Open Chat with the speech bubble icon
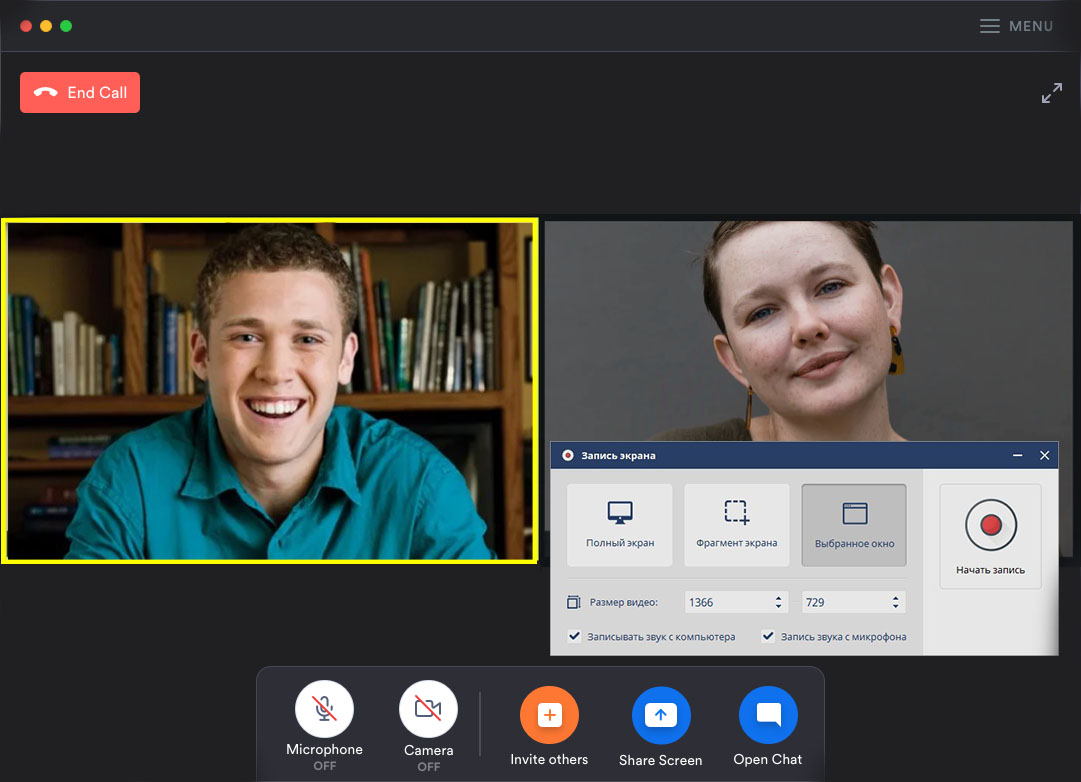Screen dimensions: 1081x782 tap(767, 716)
